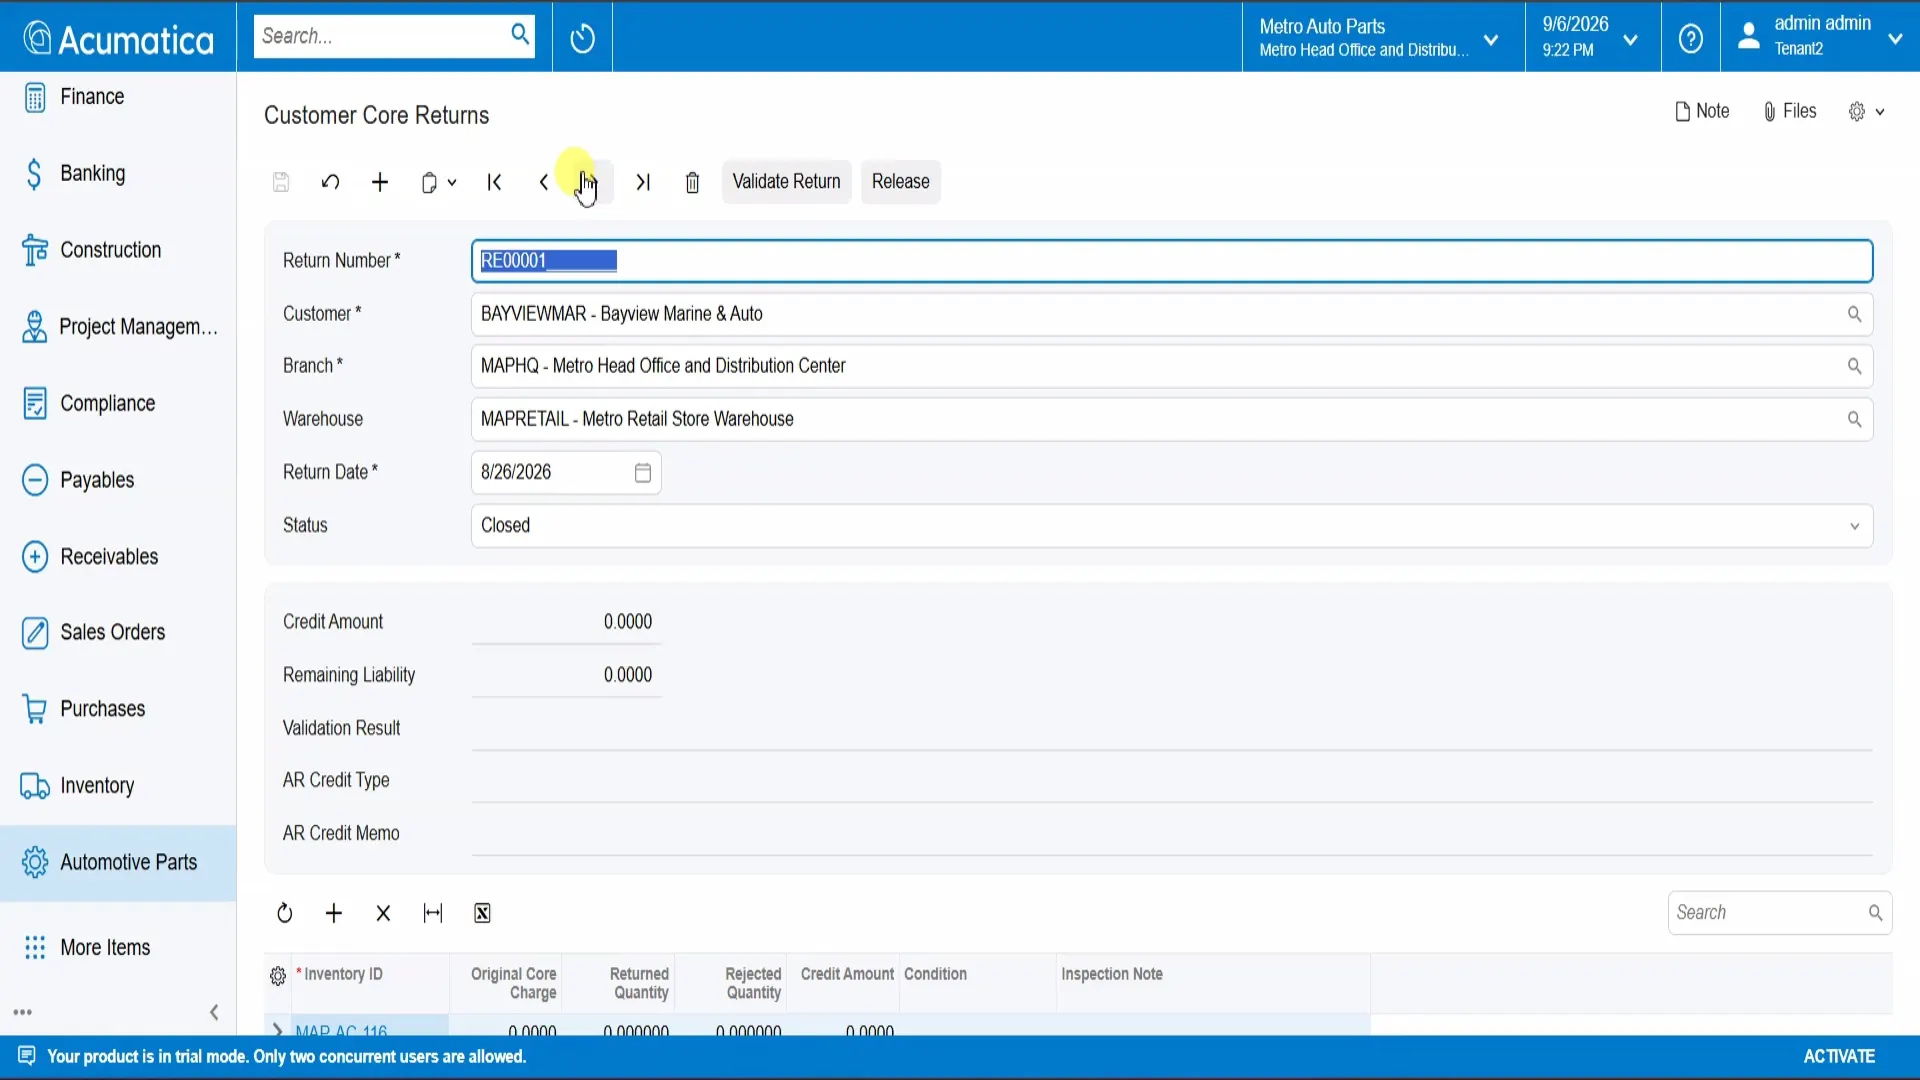This screenshot has height=1080, width=1920.
Task: Open the recent history clock icon
Action: [582, 38]
